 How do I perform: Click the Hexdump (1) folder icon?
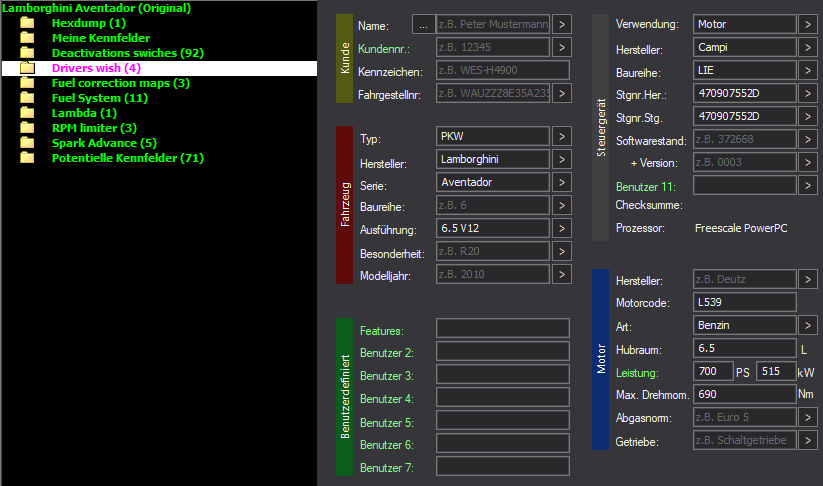click(27, 23)
